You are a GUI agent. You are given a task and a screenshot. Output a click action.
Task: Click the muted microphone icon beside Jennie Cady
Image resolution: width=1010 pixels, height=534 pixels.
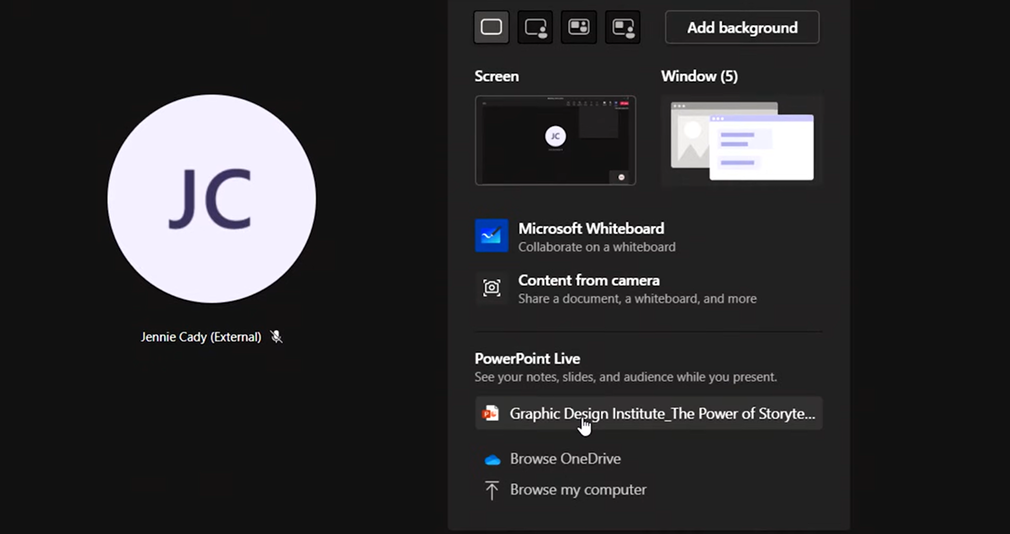[x=276, y=336]
